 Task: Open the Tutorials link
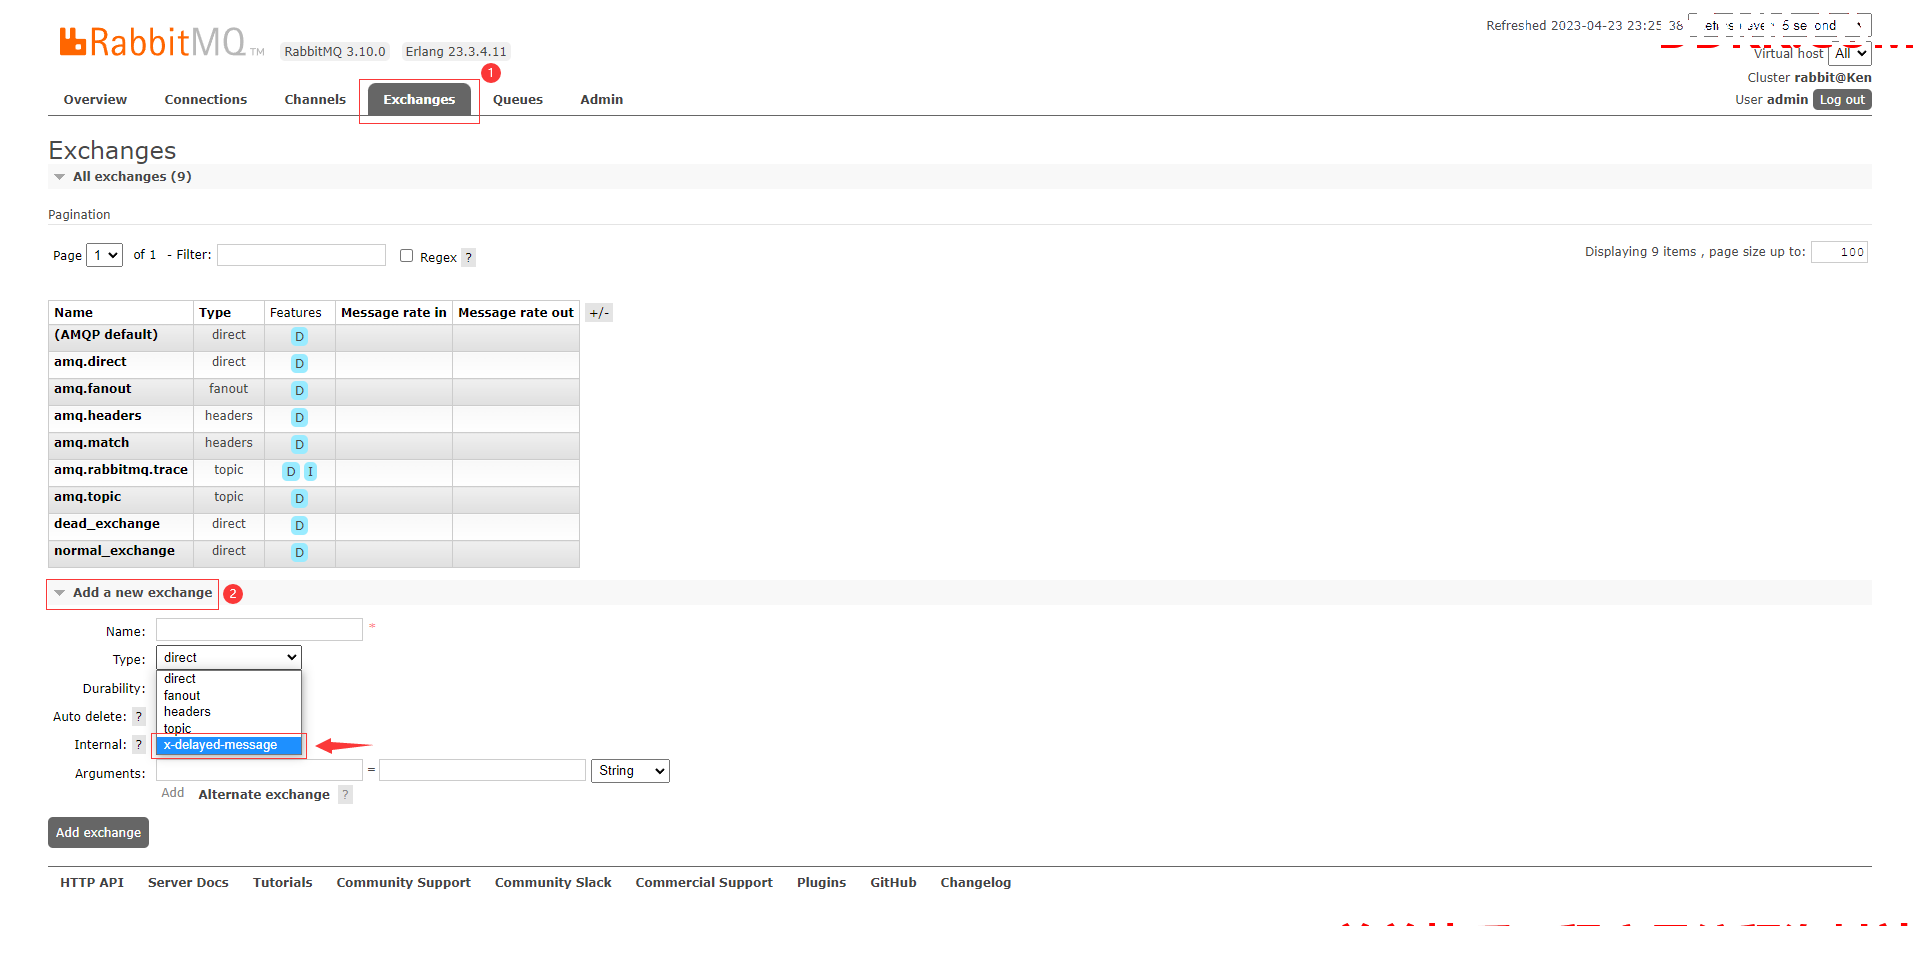click(283, 883)
